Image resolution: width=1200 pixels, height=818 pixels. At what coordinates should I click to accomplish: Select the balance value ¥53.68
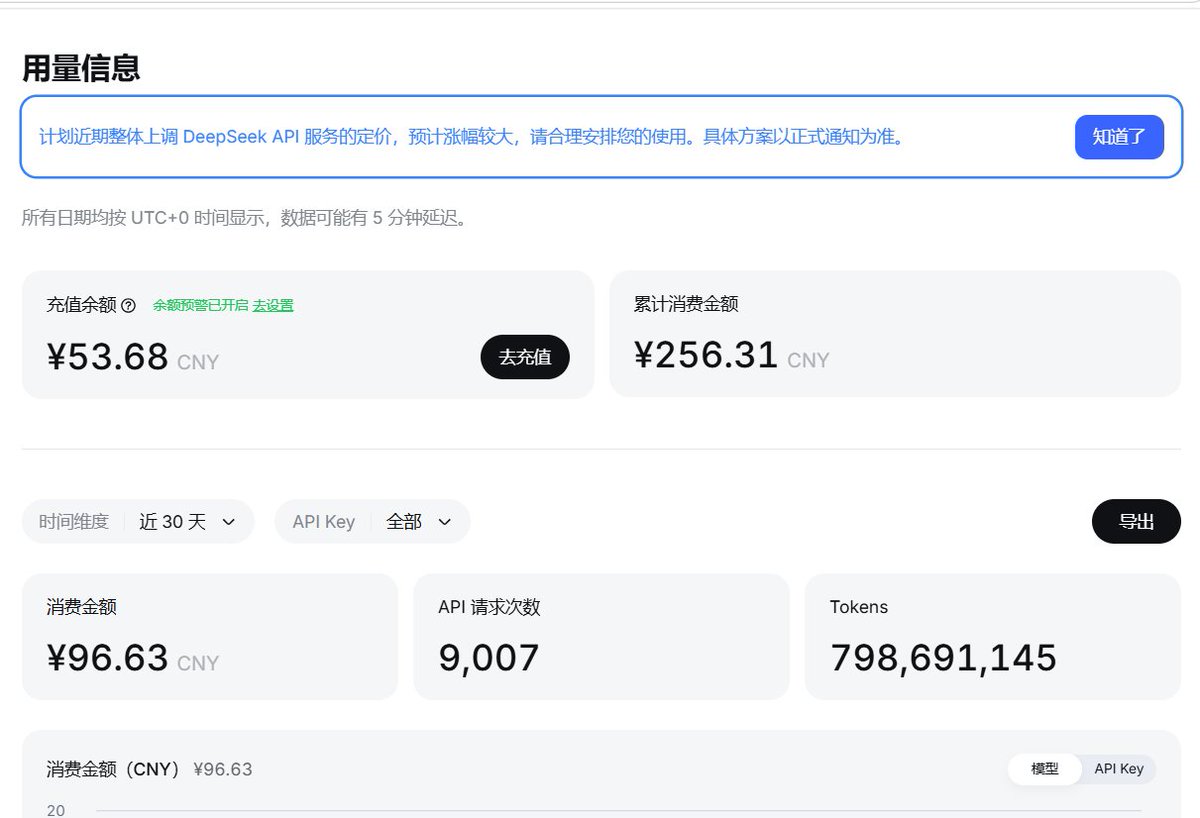108,356
